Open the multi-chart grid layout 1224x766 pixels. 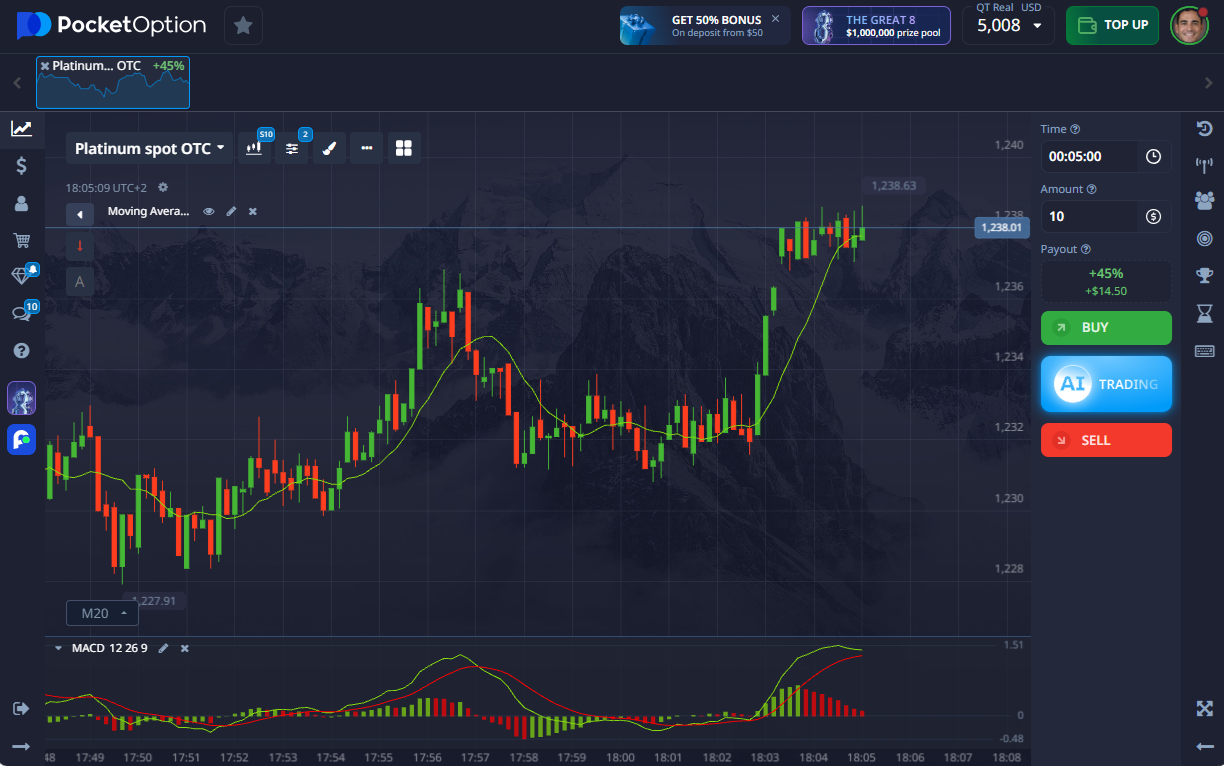pyautogui.click(x=404, y=148)
